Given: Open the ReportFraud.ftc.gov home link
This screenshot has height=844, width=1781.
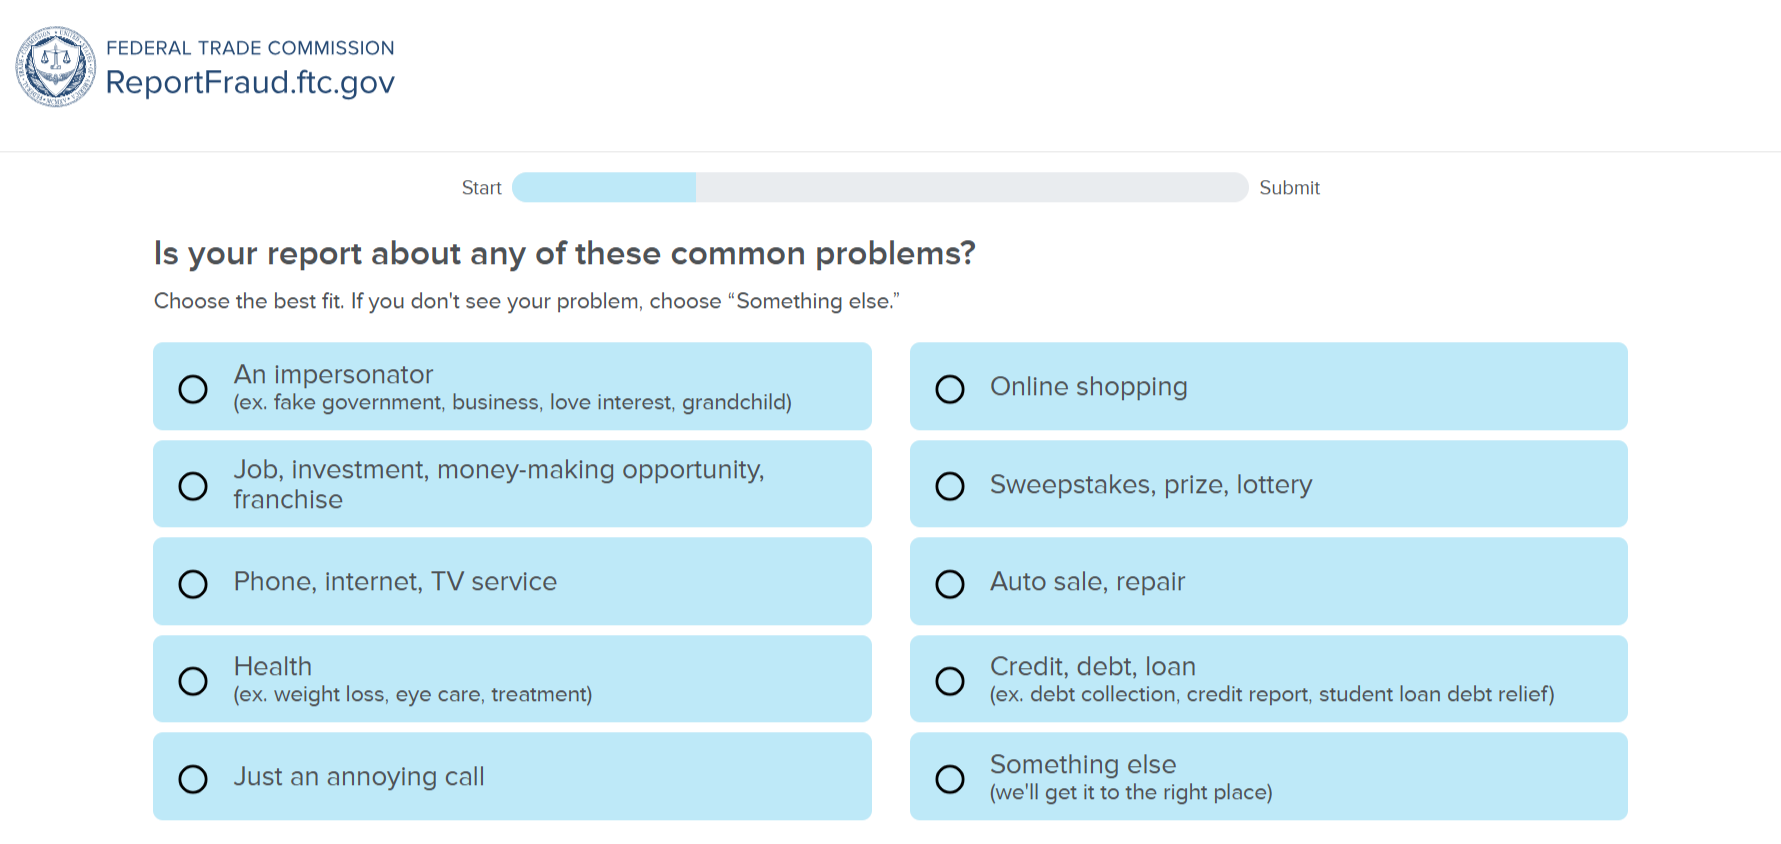Looking at the screenshot, I should click(250, 82).
